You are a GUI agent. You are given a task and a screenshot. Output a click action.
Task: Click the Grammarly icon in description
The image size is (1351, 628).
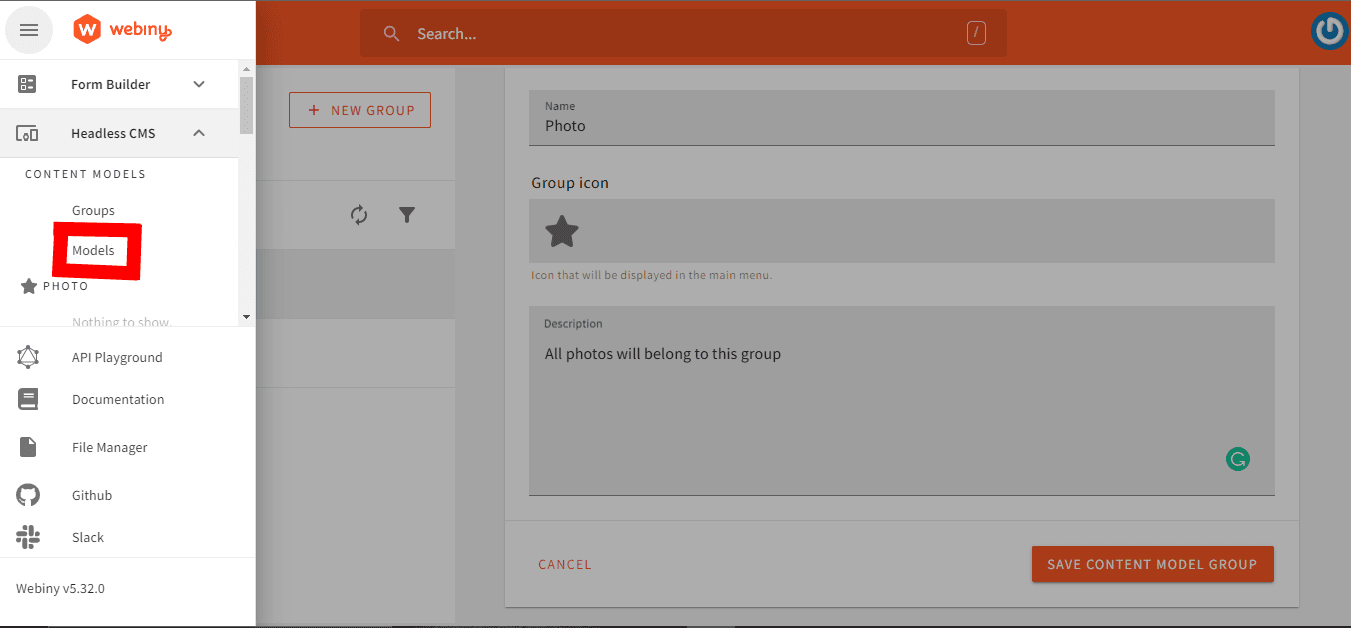point(1237,459)
